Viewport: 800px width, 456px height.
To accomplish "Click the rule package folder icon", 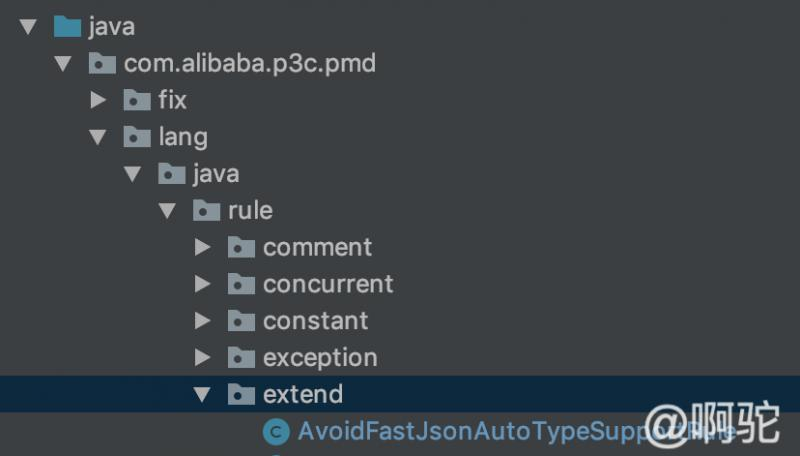I will 207,210.
